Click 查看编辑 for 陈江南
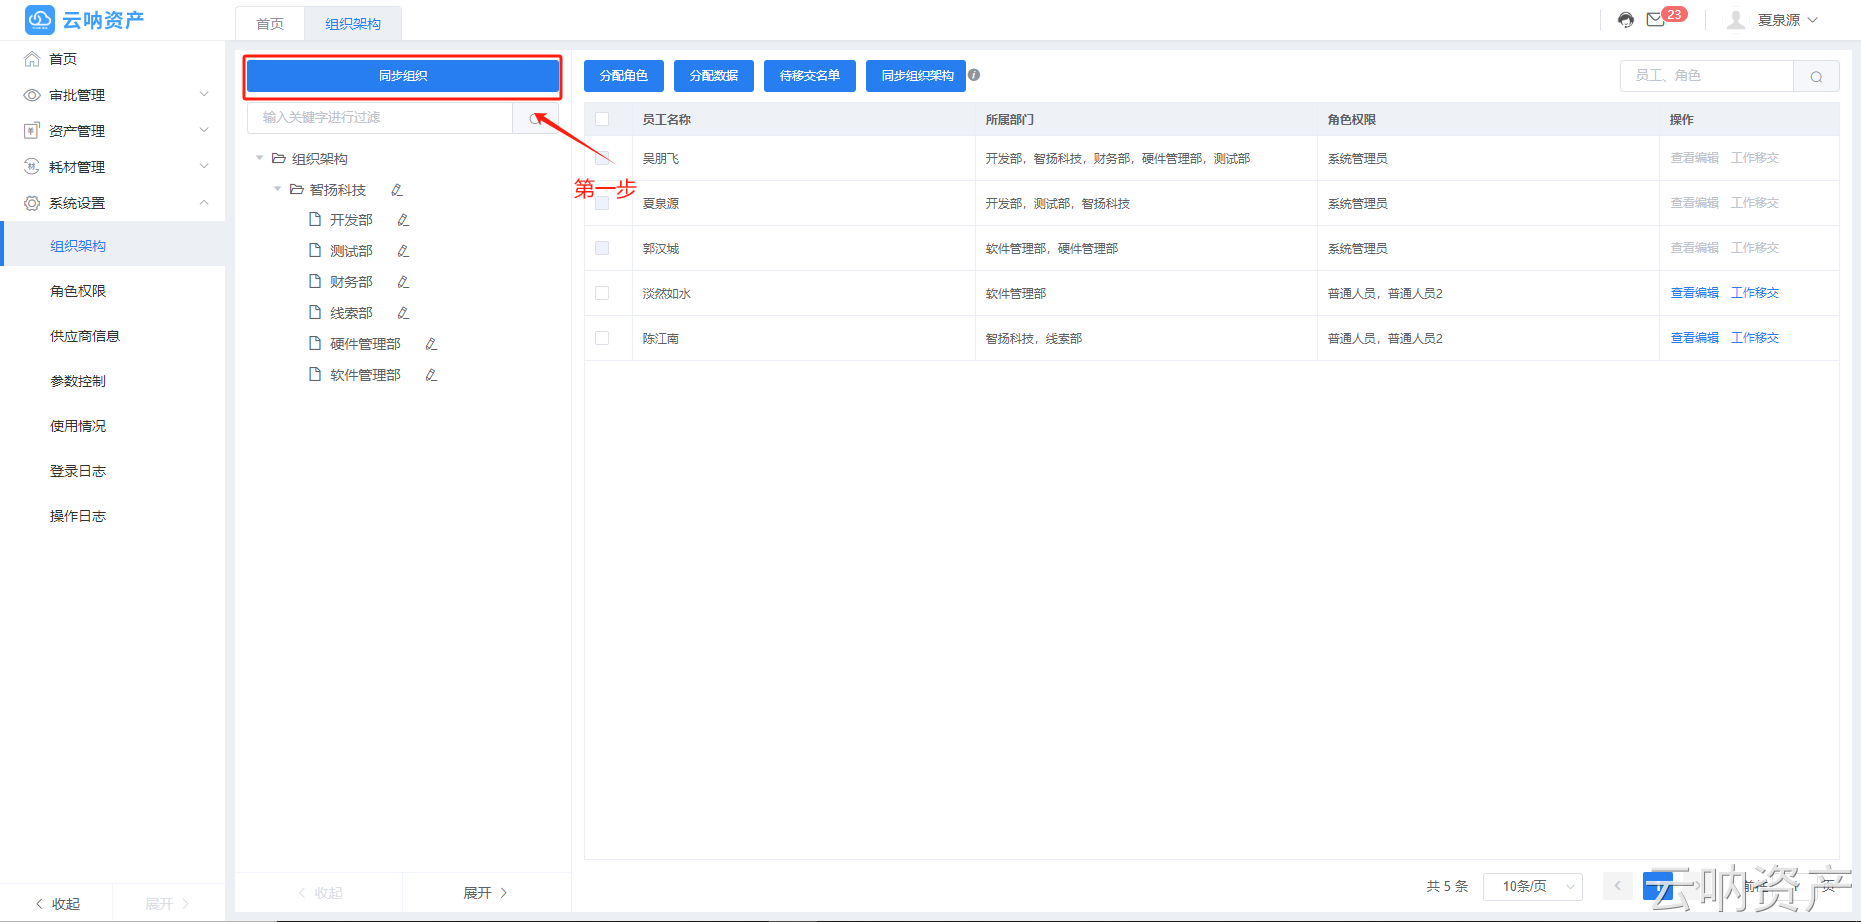 click(1695, 338)
